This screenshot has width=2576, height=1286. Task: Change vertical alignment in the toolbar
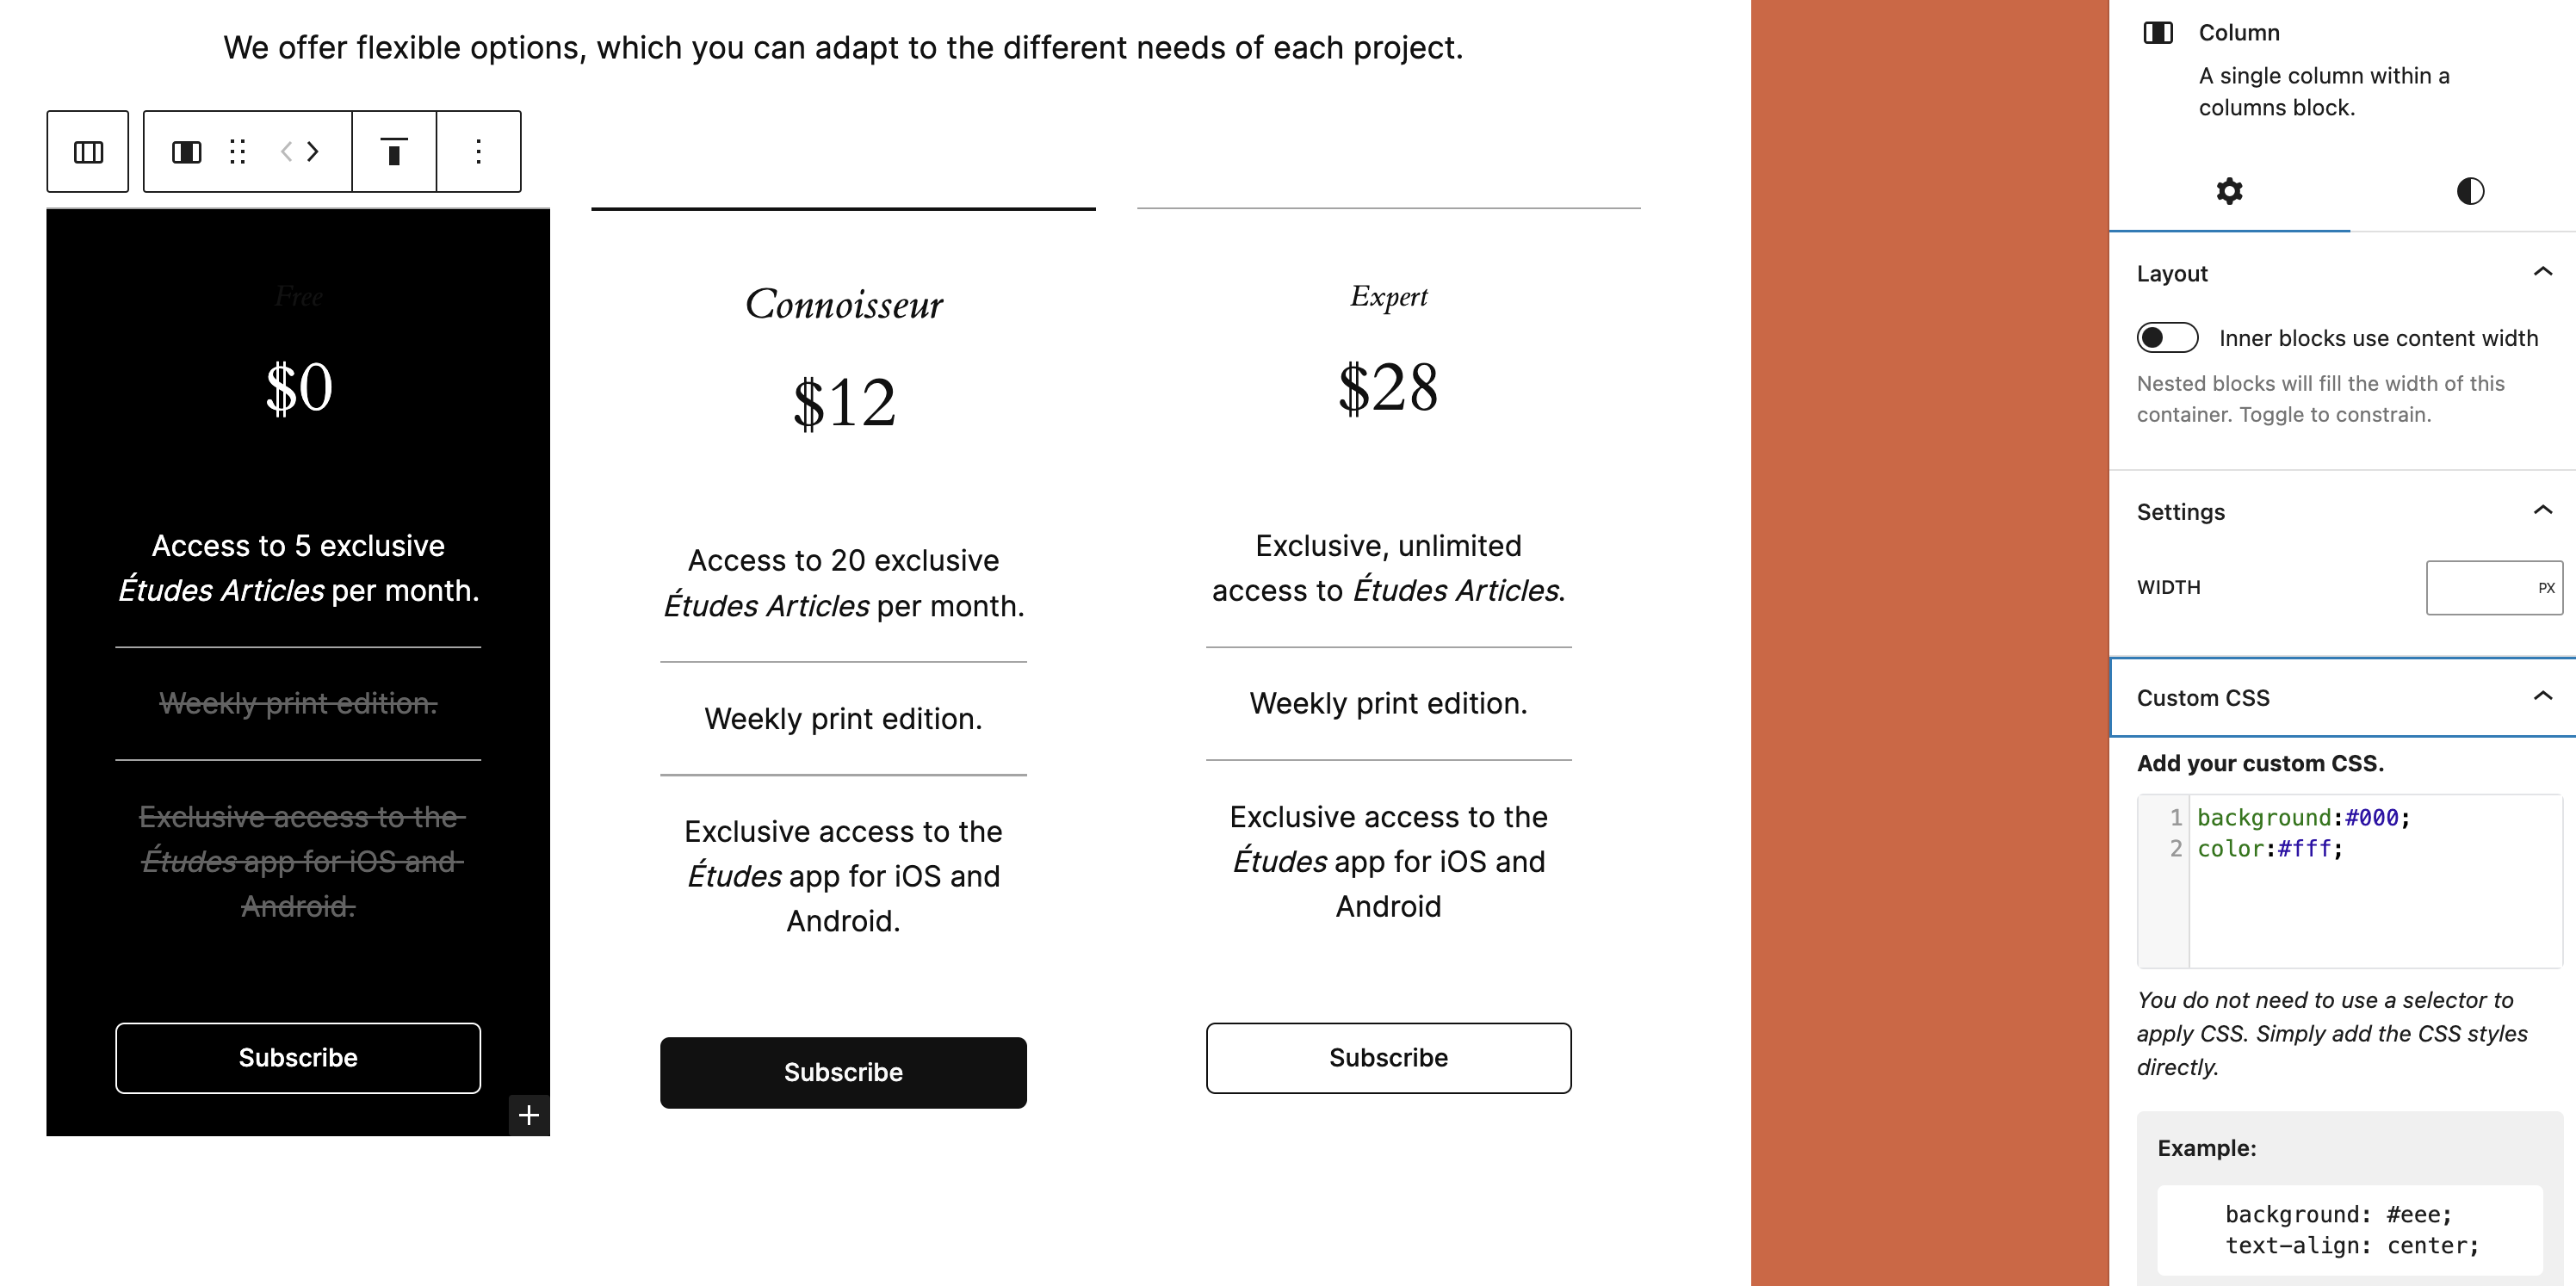[394, 152]
